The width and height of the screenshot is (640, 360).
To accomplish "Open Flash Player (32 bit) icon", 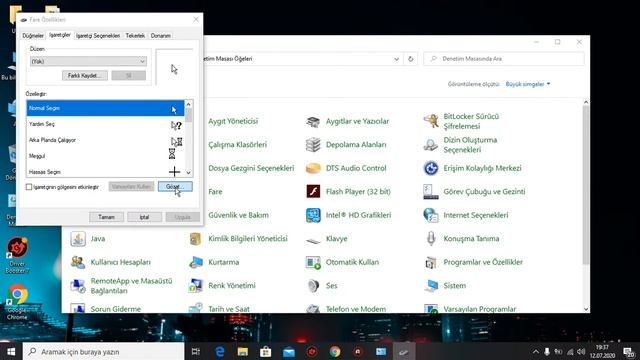I will point(313,191).
